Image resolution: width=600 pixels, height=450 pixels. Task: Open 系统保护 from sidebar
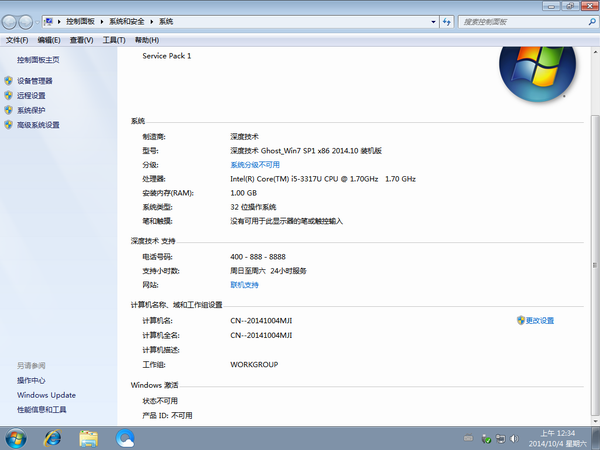[31, 110]
